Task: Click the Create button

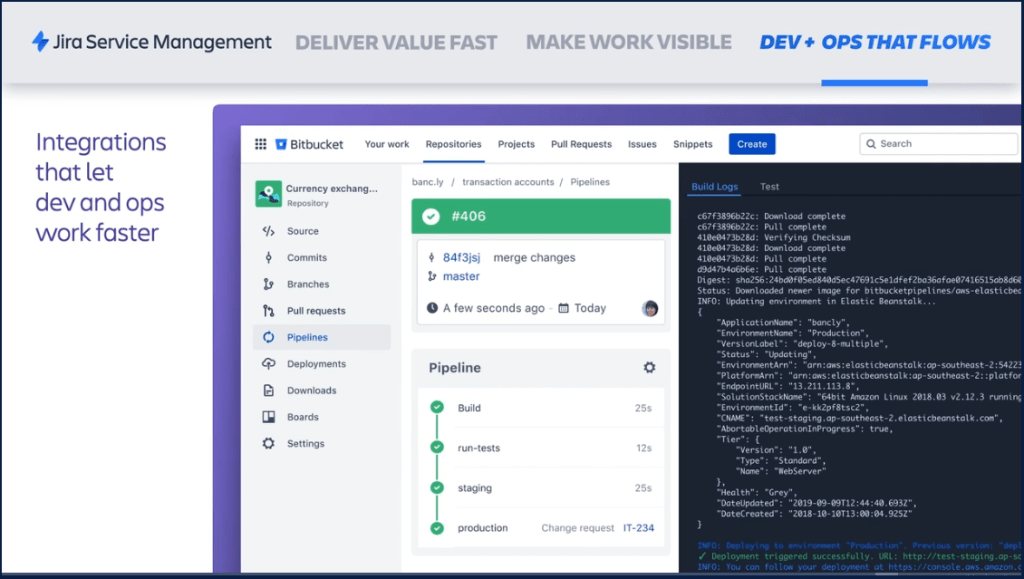Action: pos(752,144)
